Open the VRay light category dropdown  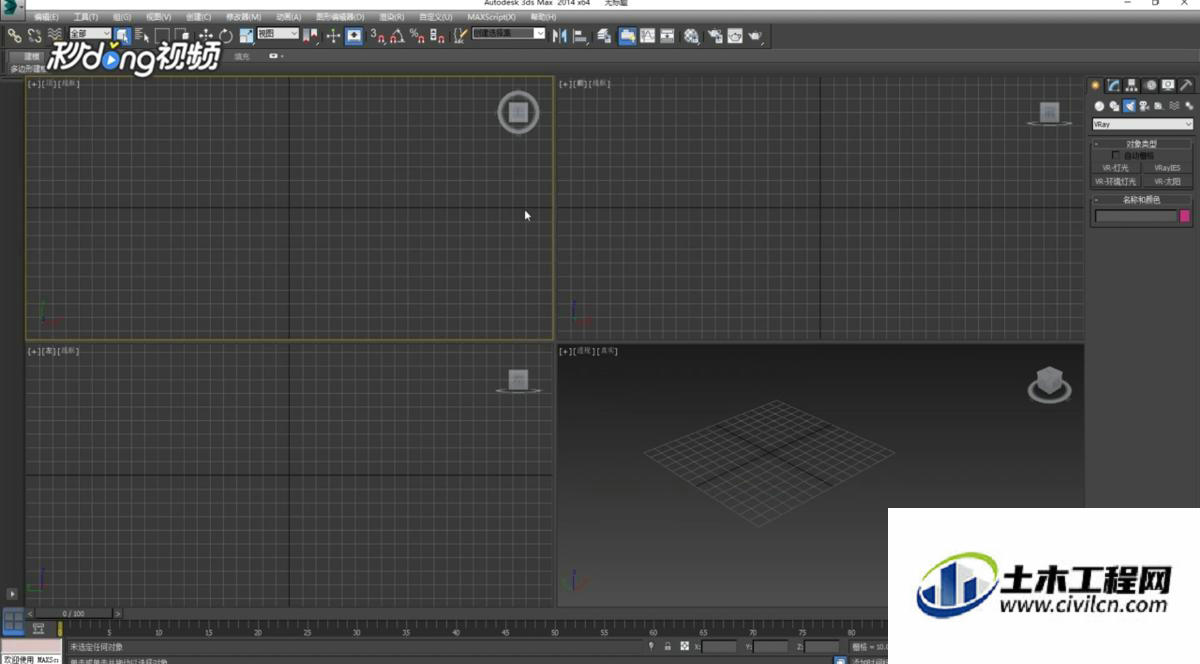[x=1142, y=124]
